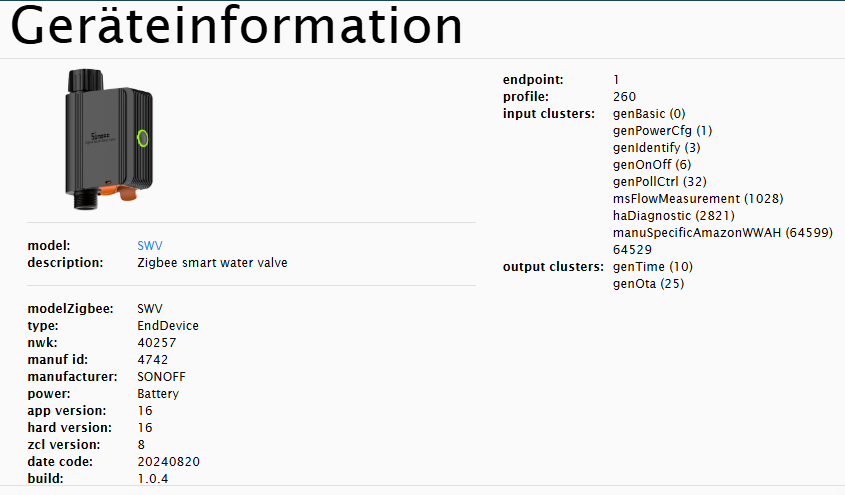Click the genIdentify (3) cluster entry
Screen dimensions: 845x495
656,148
